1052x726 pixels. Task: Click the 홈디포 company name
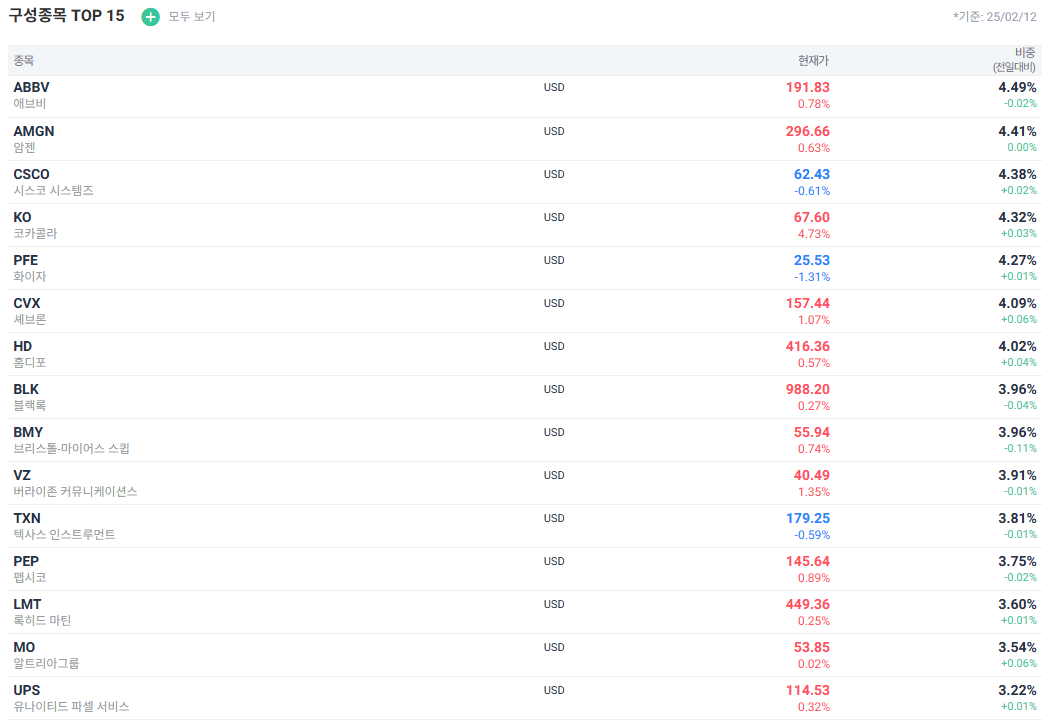pos(30,362)
